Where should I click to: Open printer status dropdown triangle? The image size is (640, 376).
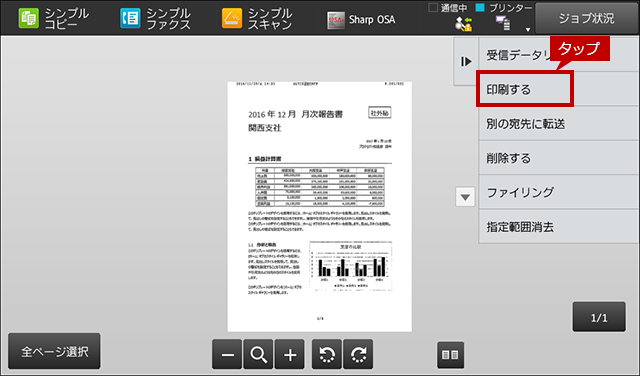(x=528, y=29)
